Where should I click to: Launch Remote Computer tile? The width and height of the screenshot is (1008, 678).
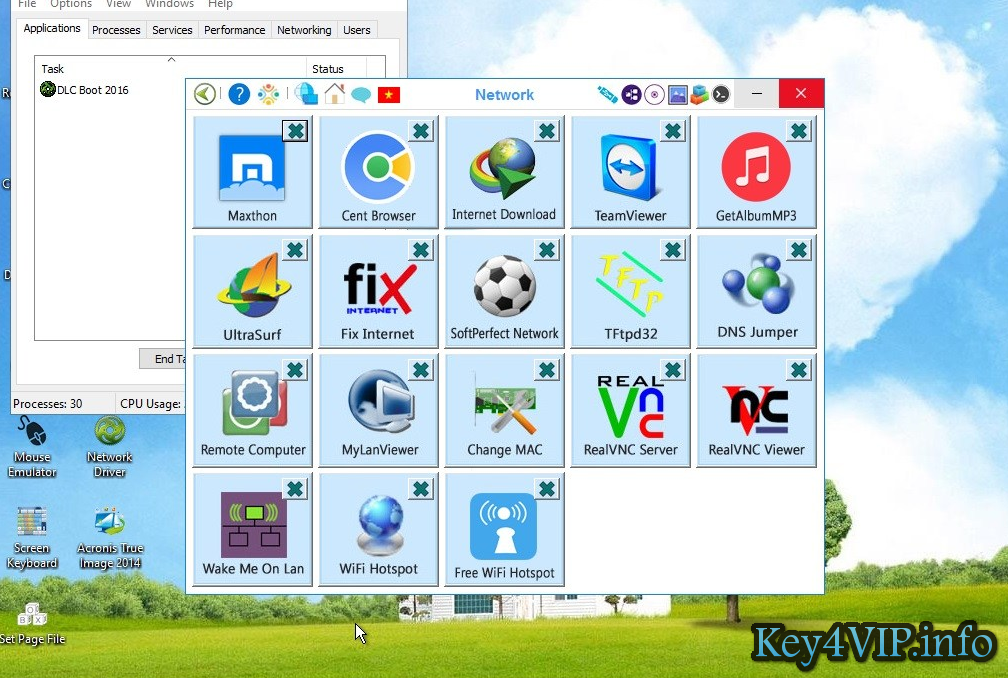click(252, 410)
